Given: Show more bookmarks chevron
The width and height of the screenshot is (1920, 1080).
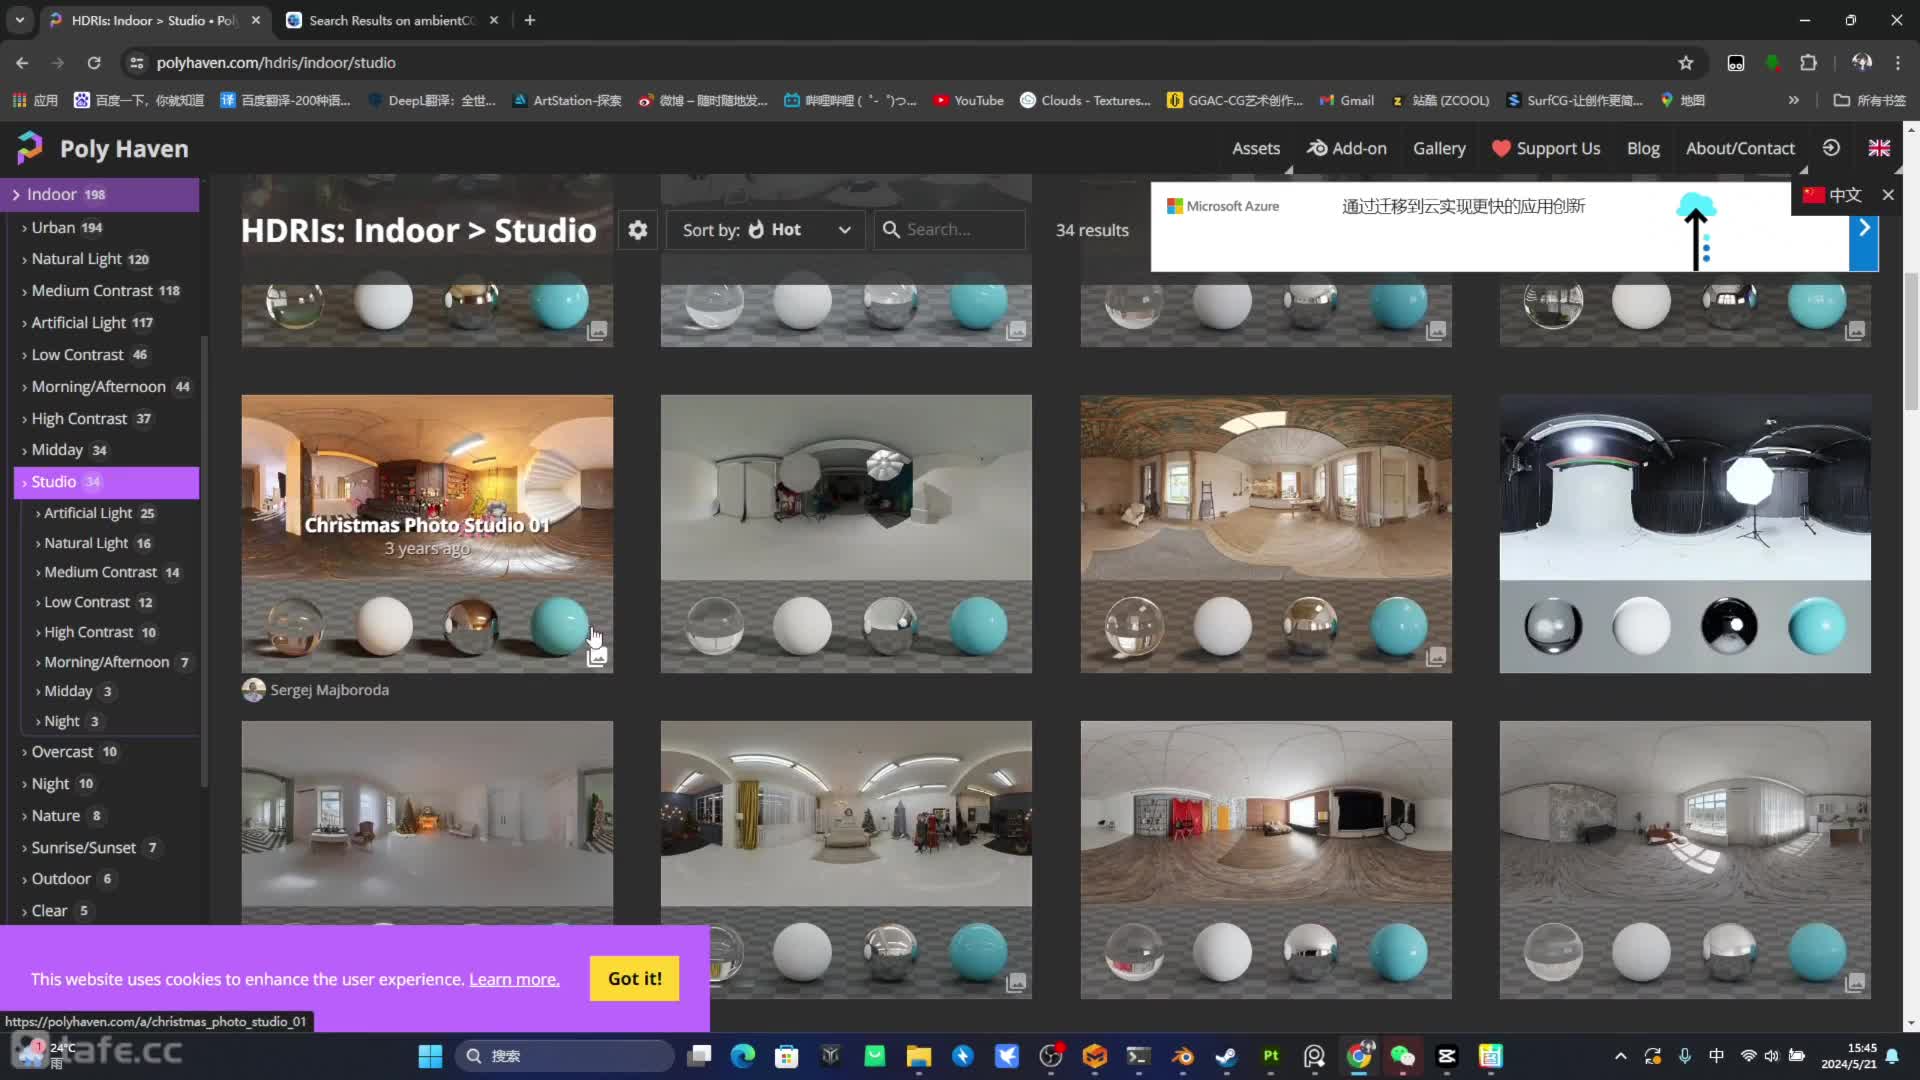Looking at the screenshot, I should 1794,100.
